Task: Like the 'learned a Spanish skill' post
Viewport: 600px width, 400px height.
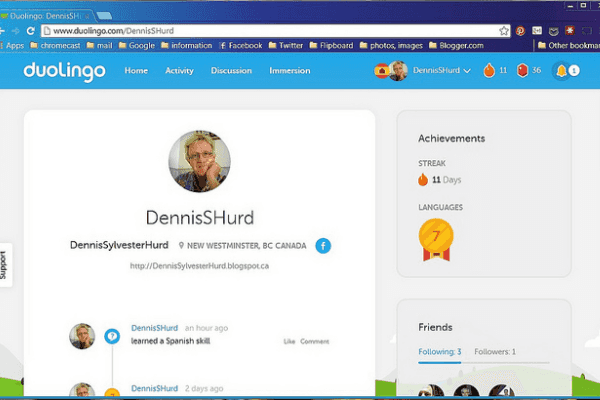Action: 289,341
